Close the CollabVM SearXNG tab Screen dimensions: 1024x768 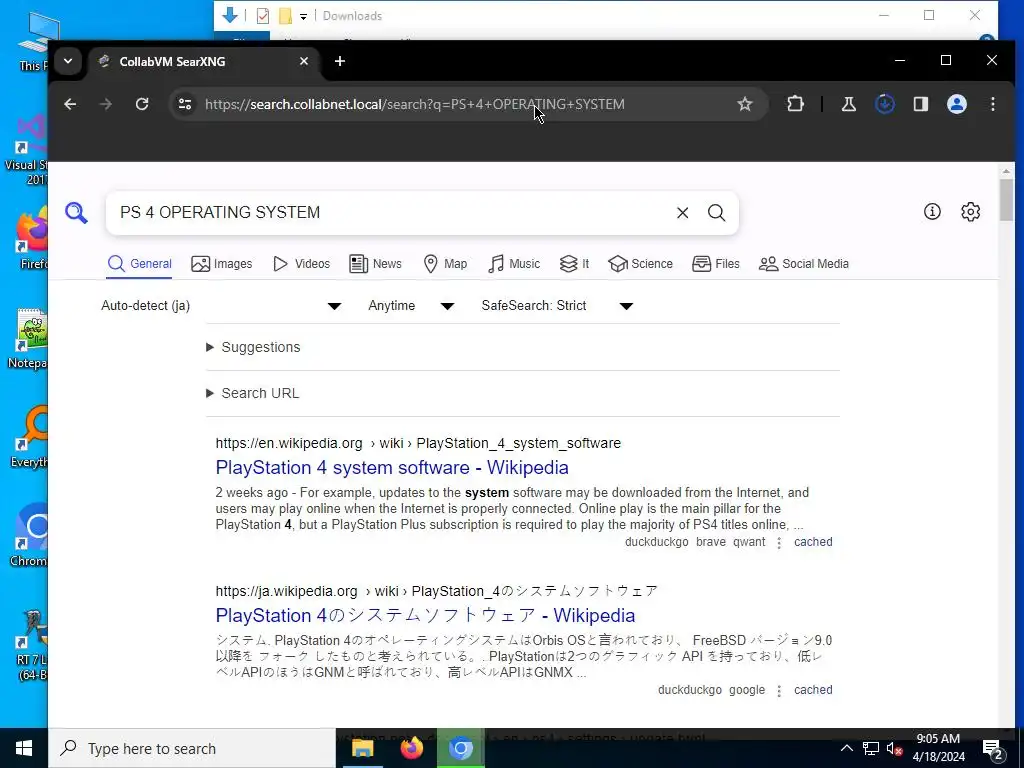pos(304,61)
